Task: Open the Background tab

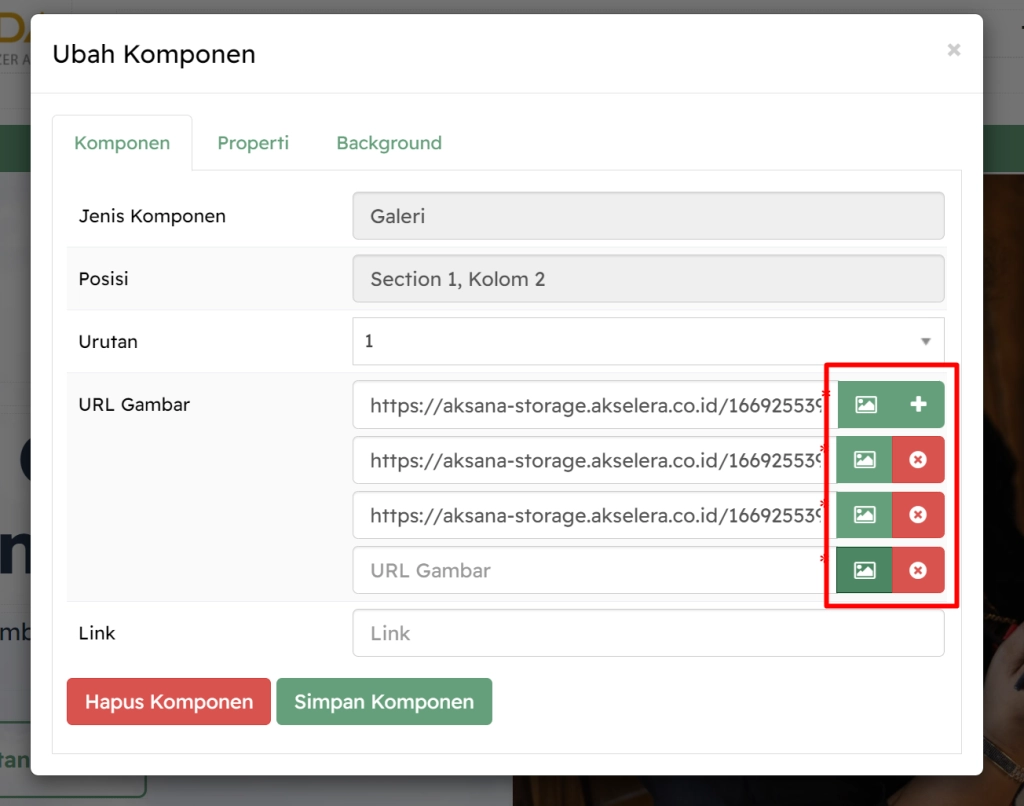Action: [x=389, y=143]
